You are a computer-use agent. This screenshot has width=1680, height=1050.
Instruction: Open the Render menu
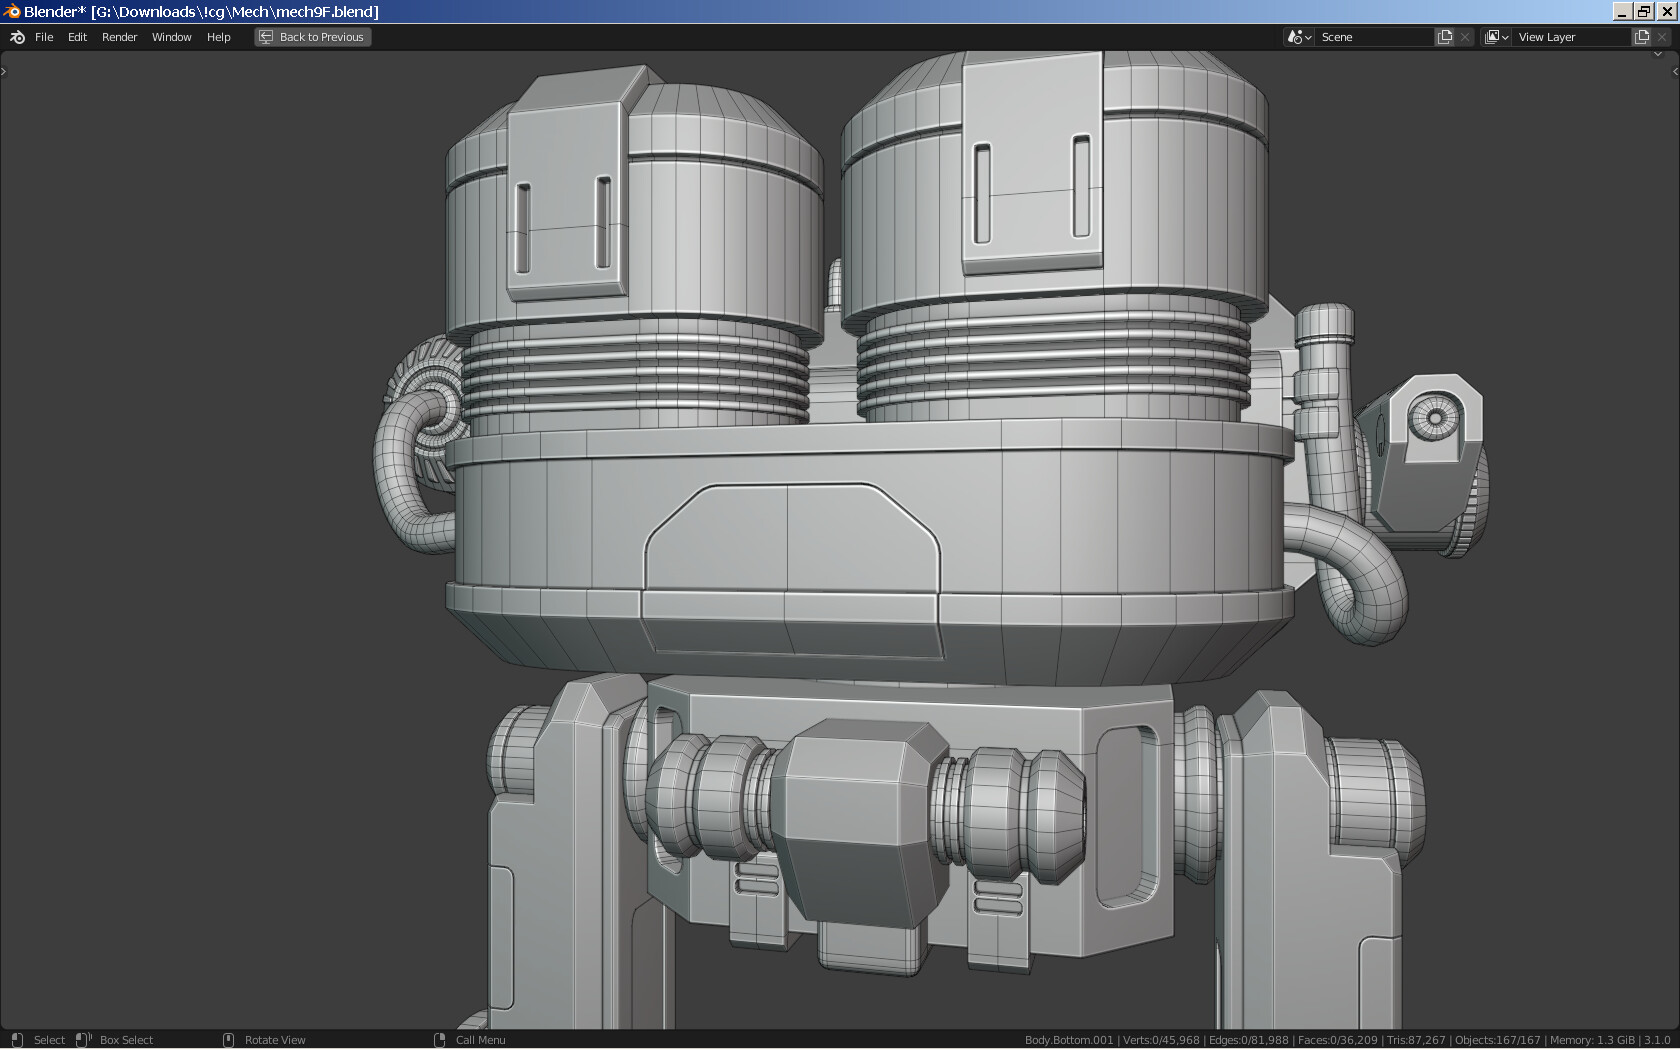(x=119, y=37)
